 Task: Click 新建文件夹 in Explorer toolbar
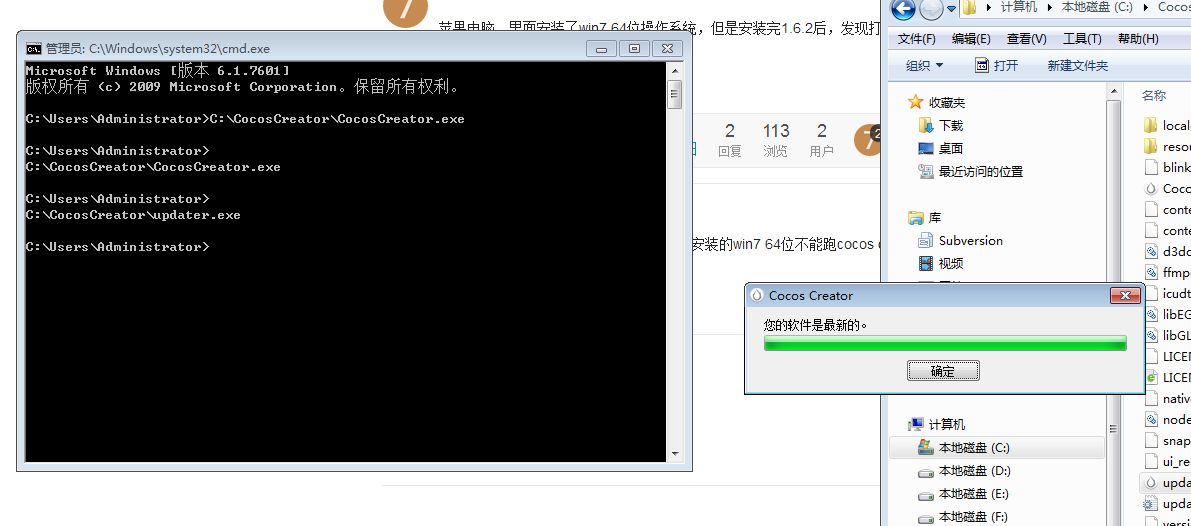click(1078, 66)
